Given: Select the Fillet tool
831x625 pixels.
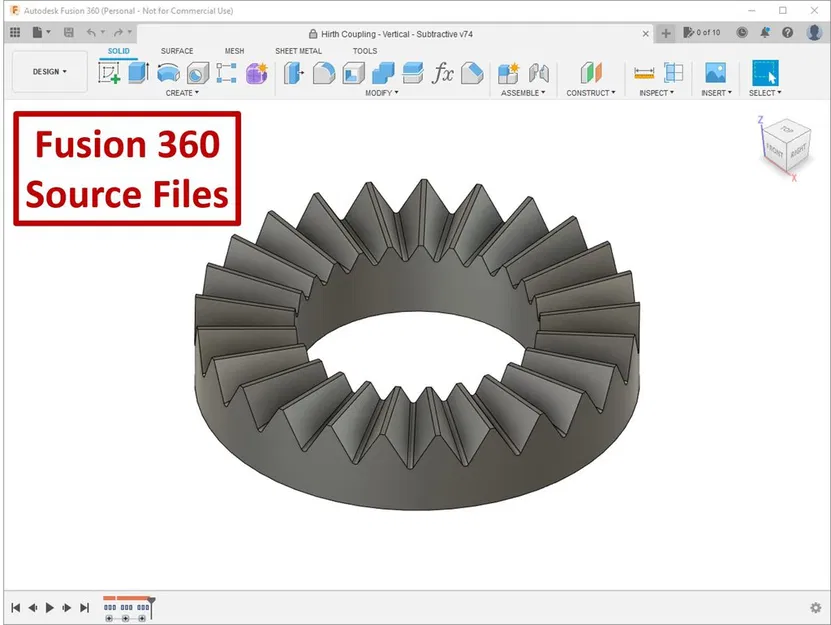Looking at the screenshot, I should click(x=324, y=73).
